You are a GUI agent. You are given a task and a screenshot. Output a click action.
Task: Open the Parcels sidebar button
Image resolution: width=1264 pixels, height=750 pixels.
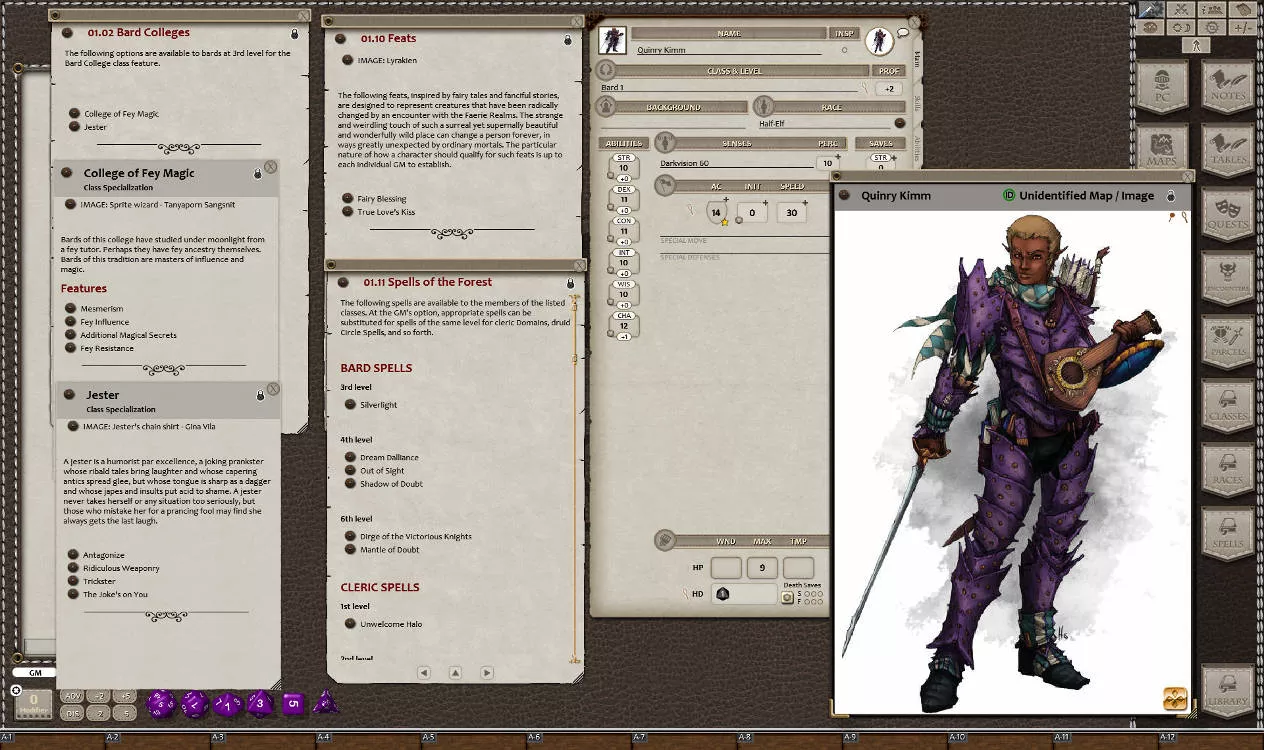1227,344
